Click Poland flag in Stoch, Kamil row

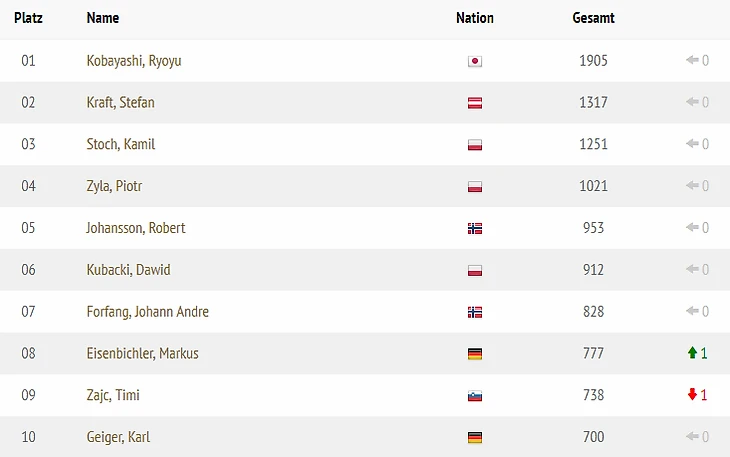[x=475, y=145]
